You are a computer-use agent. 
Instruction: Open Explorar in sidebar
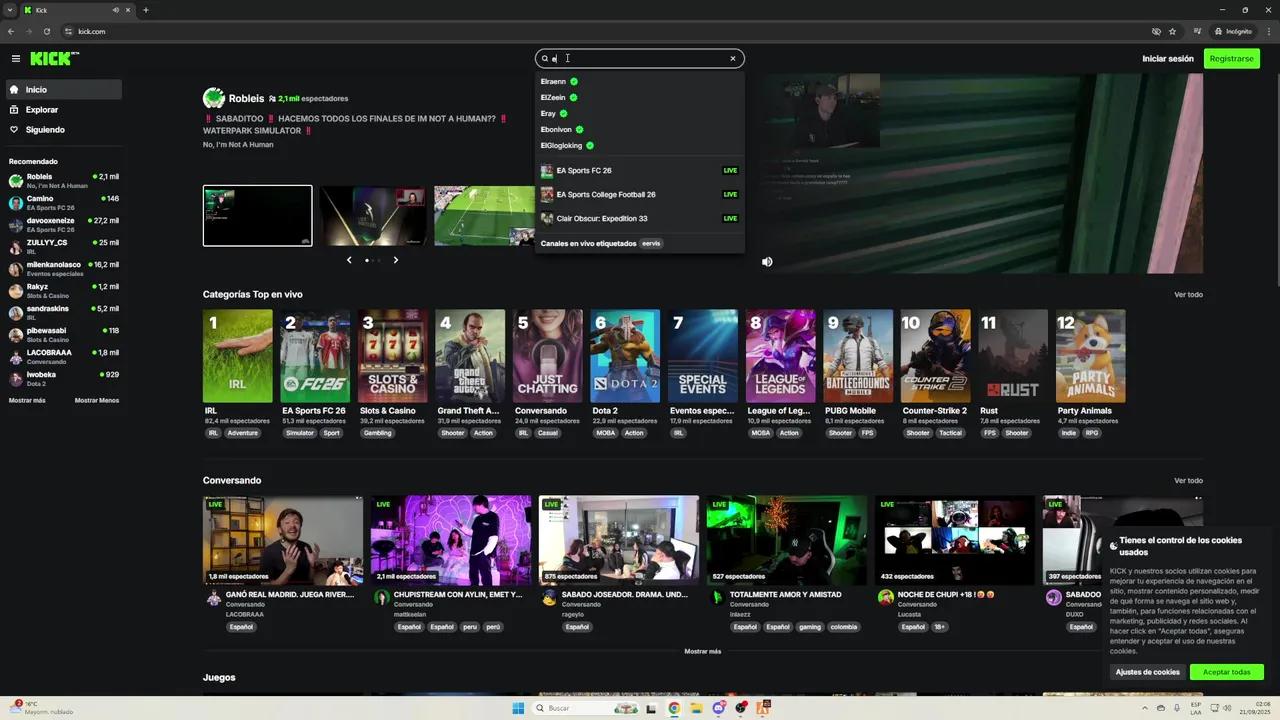[x=64, y=110]
